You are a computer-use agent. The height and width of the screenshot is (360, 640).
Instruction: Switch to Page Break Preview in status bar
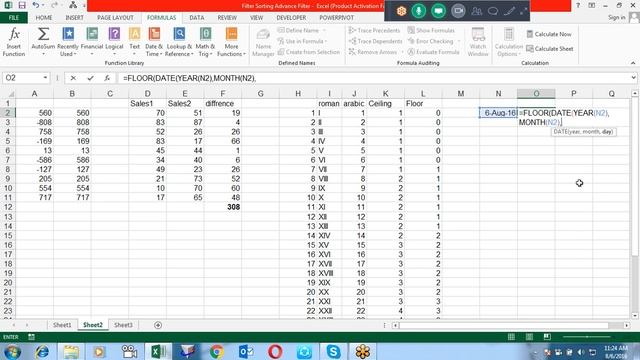point(547,337)
